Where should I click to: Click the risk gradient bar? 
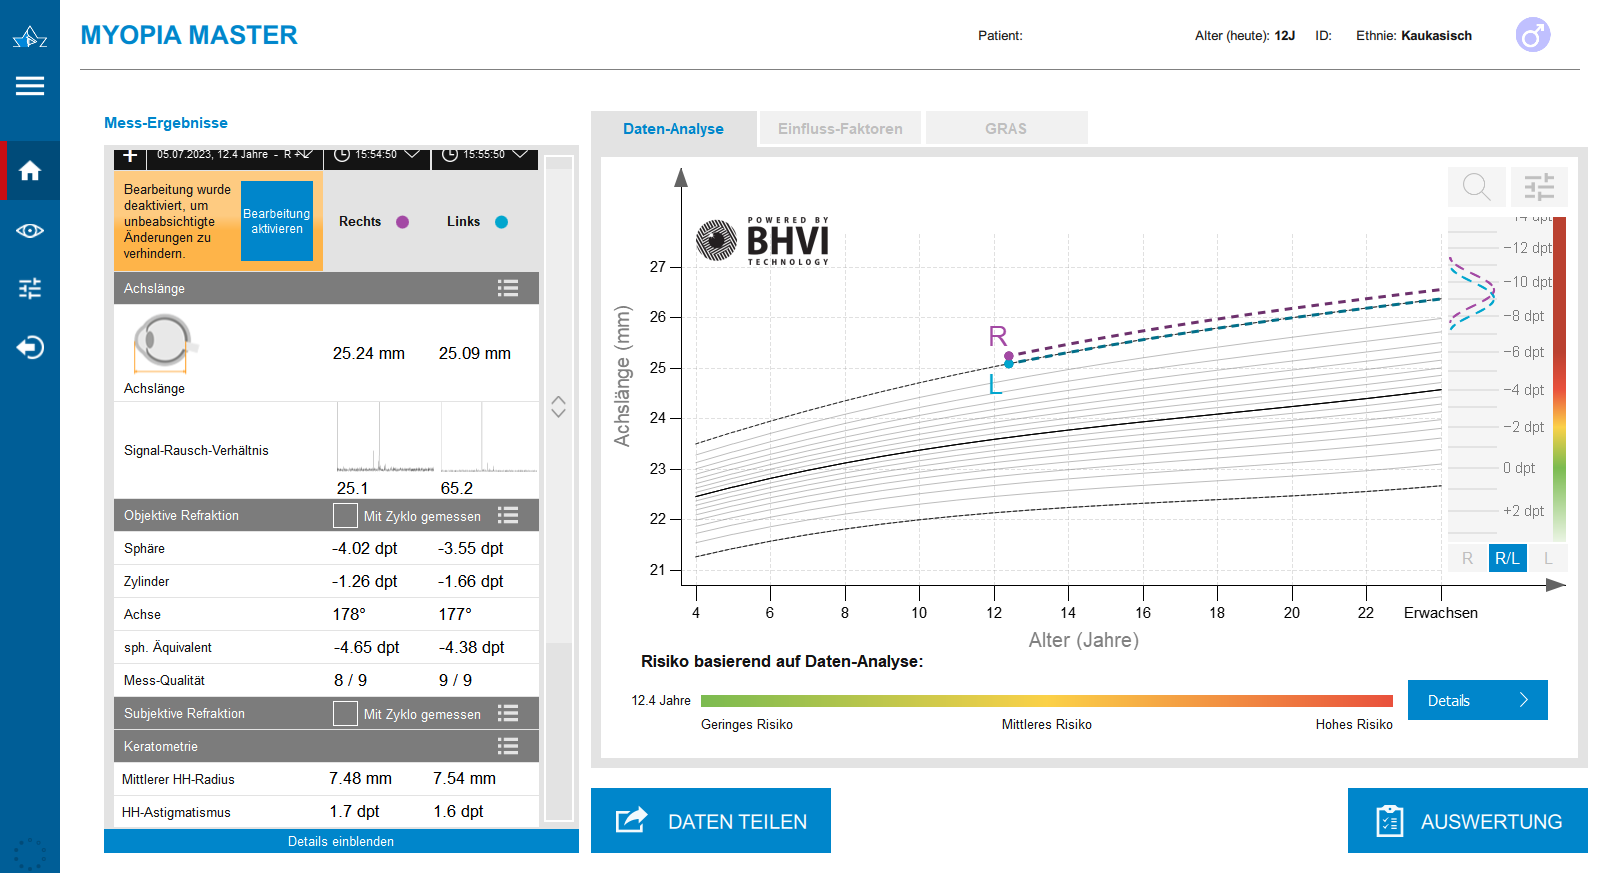tap(1046, 701)
